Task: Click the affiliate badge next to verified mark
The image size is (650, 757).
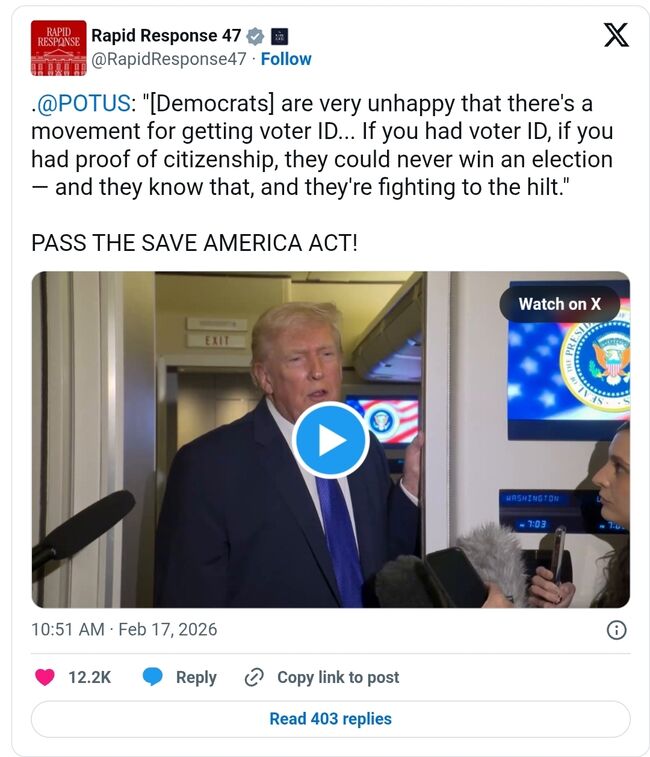Action: 280,36
